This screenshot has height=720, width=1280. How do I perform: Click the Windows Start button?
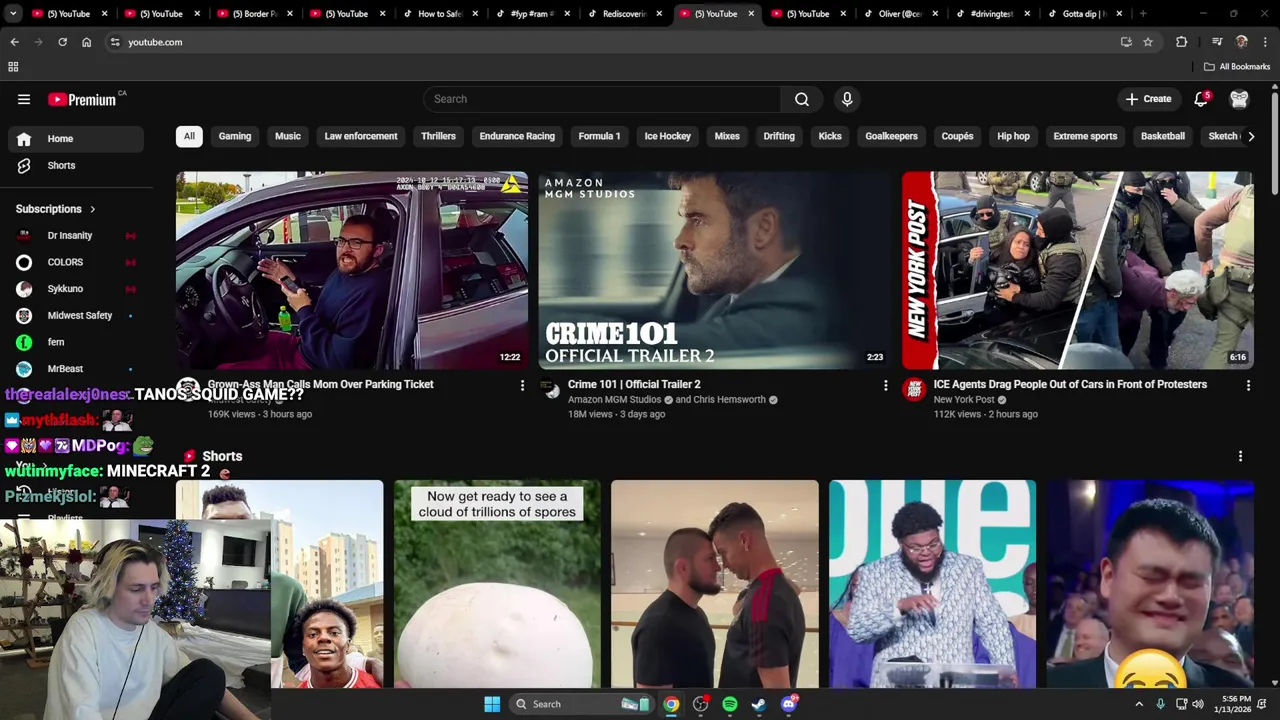492,704
